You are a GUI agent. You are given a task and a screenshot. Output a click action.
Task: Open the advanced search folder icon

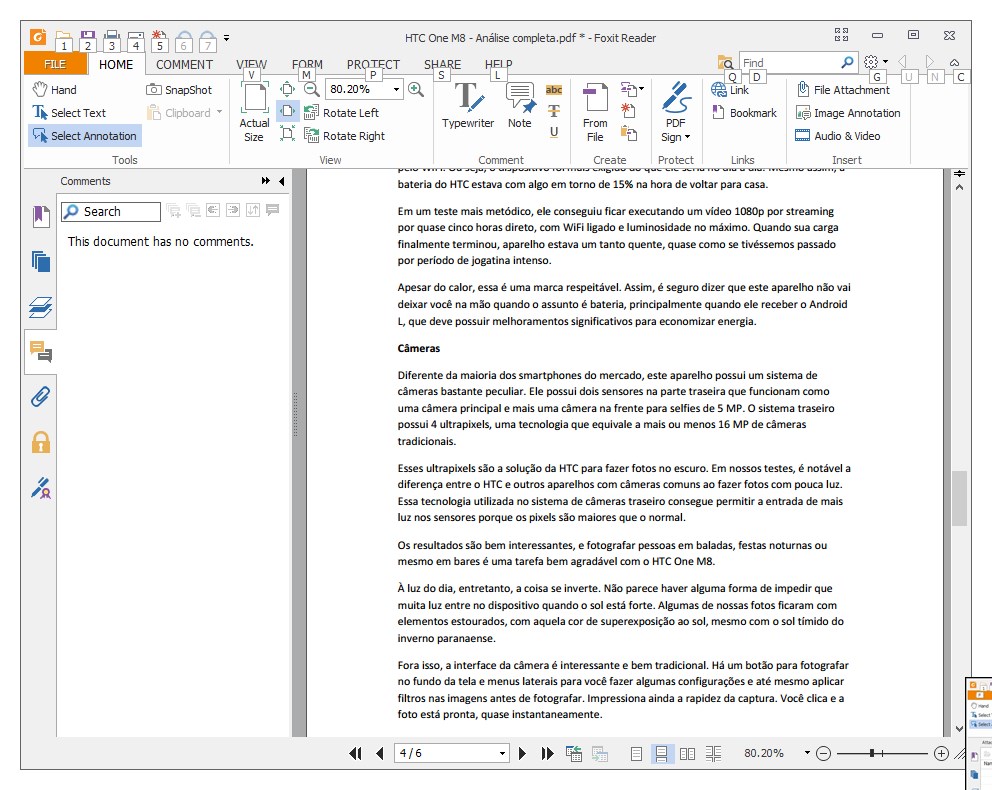[725, 62]
